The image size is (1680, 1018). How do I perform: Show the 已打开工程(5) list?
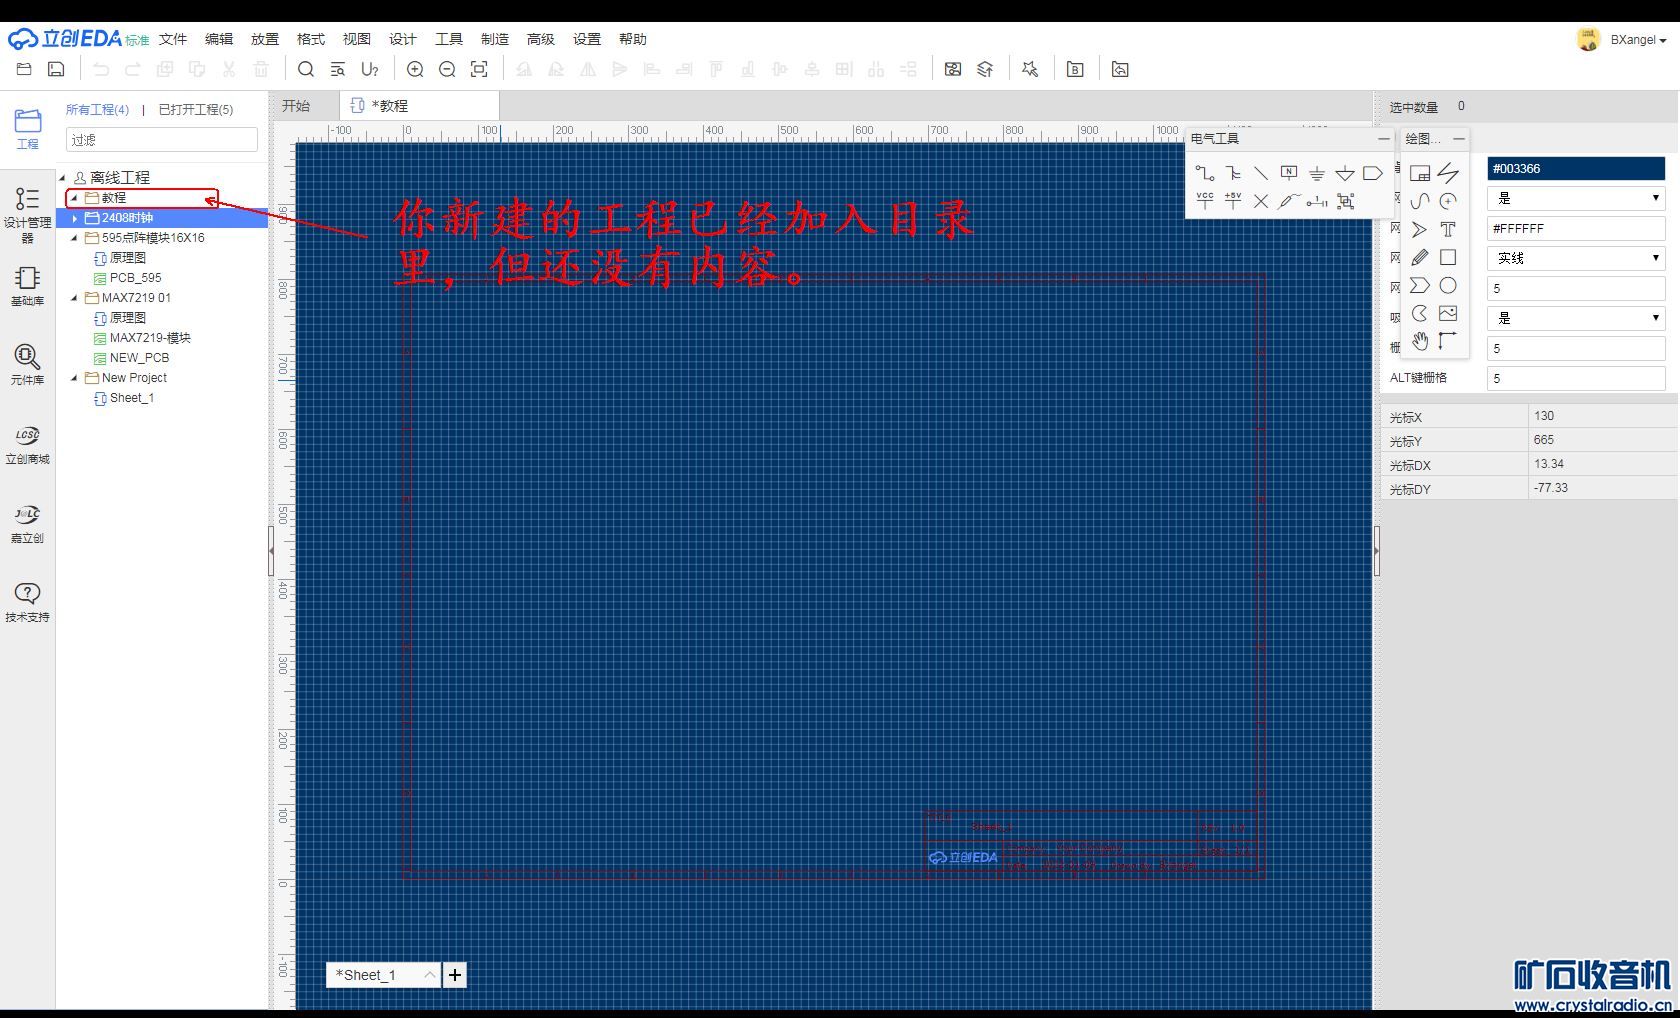click(x=196, y=109)
